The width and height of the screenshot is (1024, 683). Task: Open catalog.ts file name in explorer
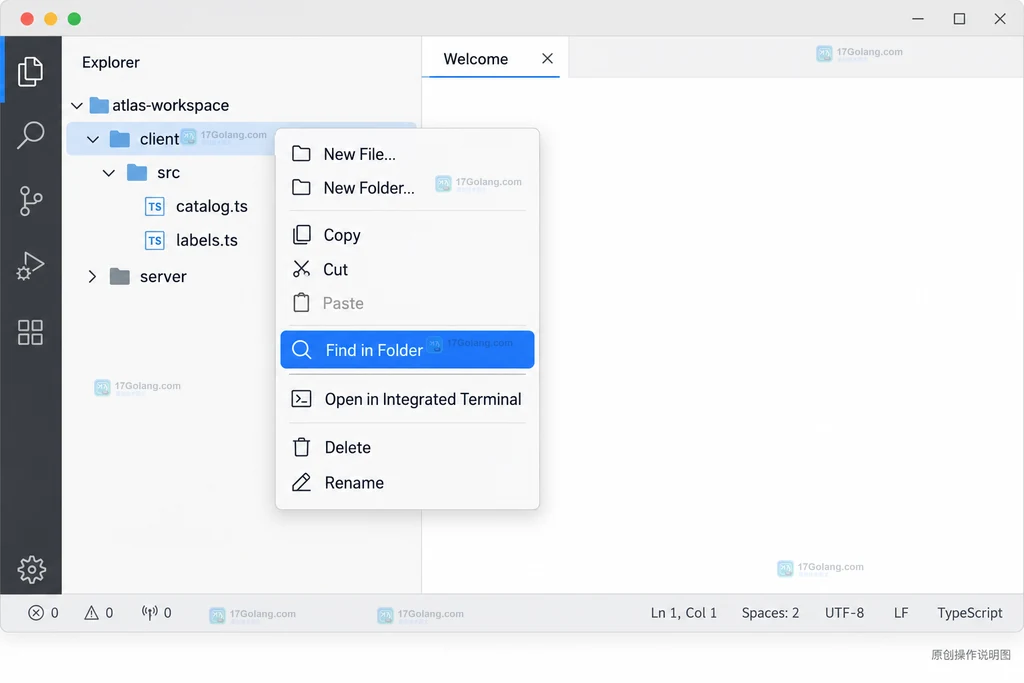point(212,206)
